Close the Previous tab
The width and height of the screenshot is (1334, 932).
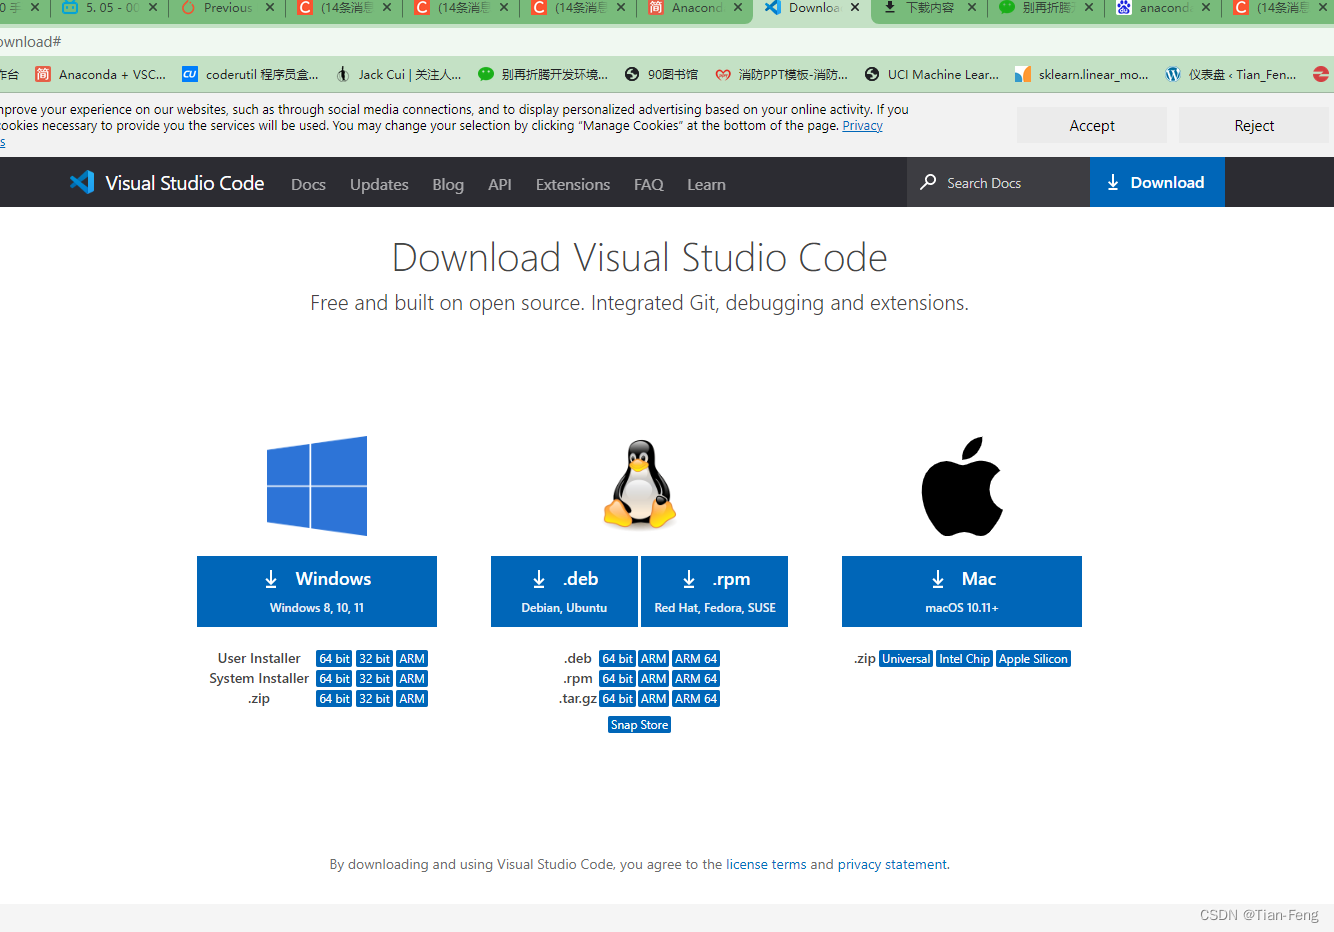point(270,7)
